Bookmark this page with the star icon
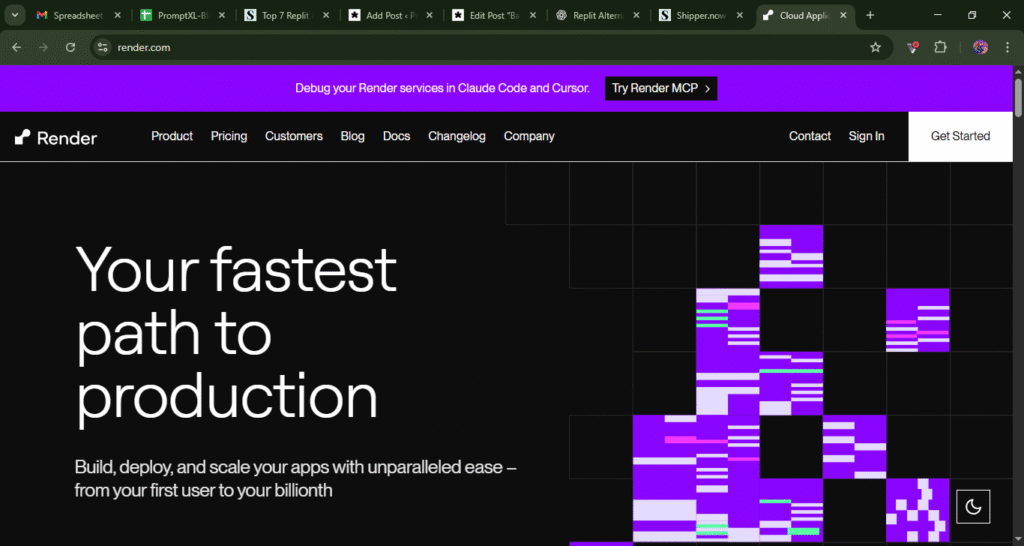Image resolution: width=1024 pixels, height=546 pixels. (876, 47)
